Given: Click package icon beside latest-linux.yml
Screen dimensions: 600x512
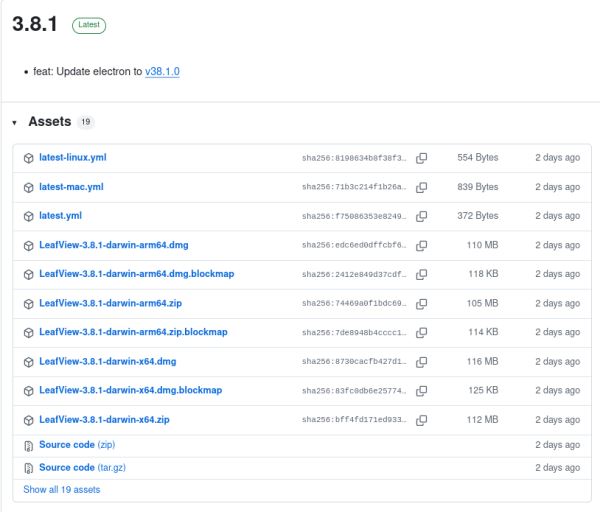Looking at the screenshot, I should click(x=29, y=158).
